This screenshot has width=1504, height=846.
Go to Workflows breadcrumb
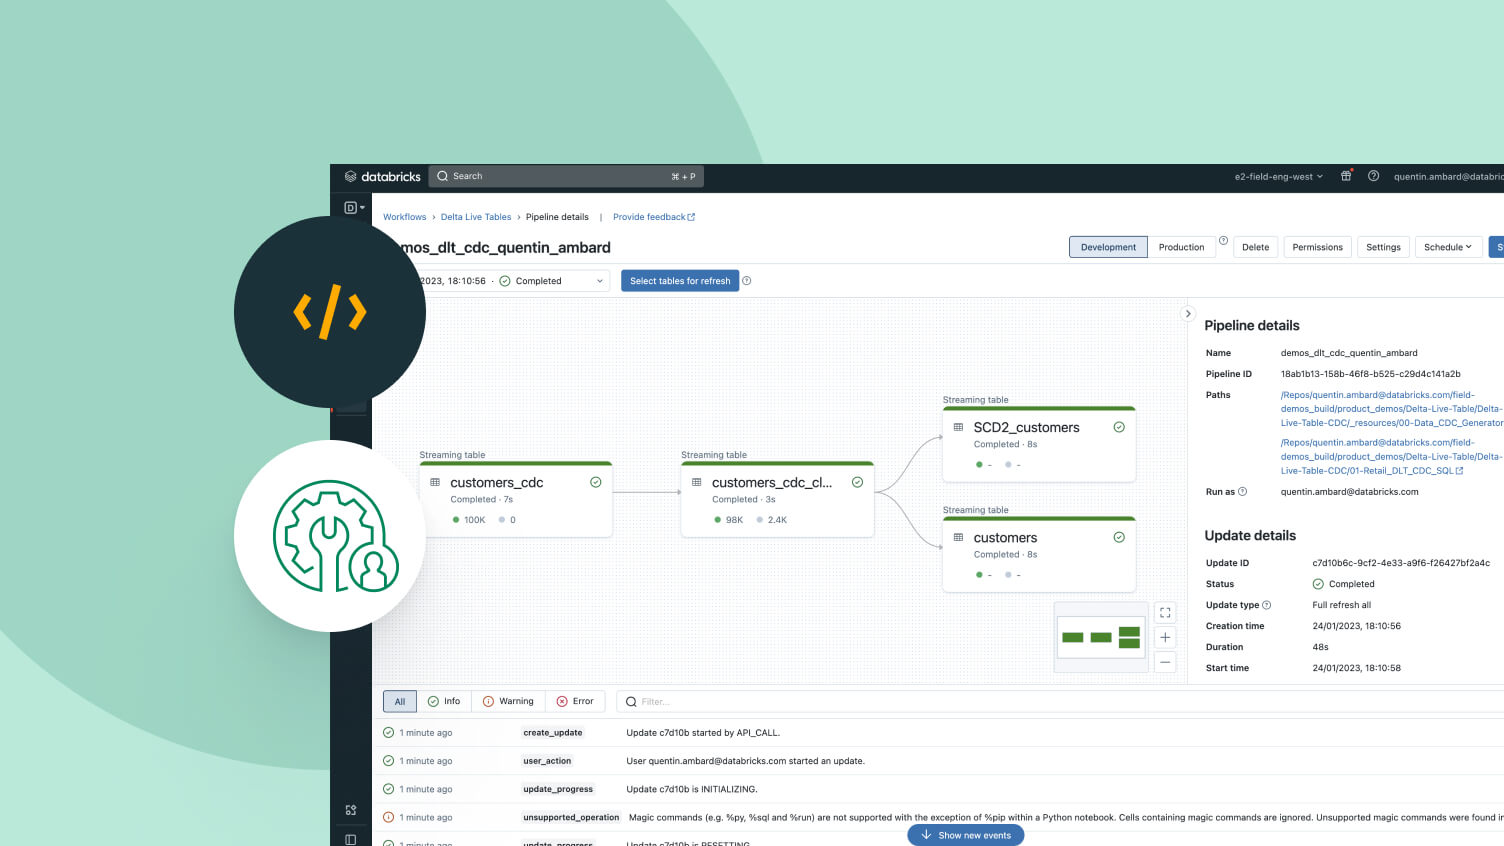coord(404,217)
